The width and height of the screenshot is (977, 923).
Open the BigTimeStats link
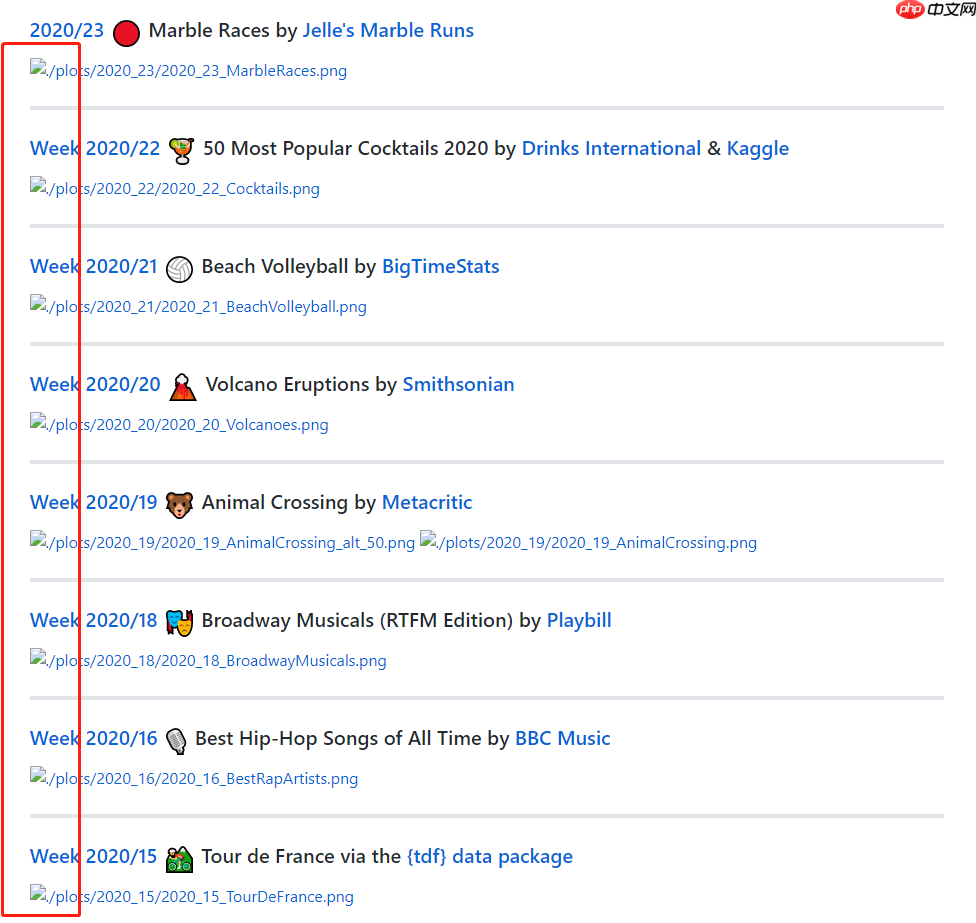coord(440,267)
